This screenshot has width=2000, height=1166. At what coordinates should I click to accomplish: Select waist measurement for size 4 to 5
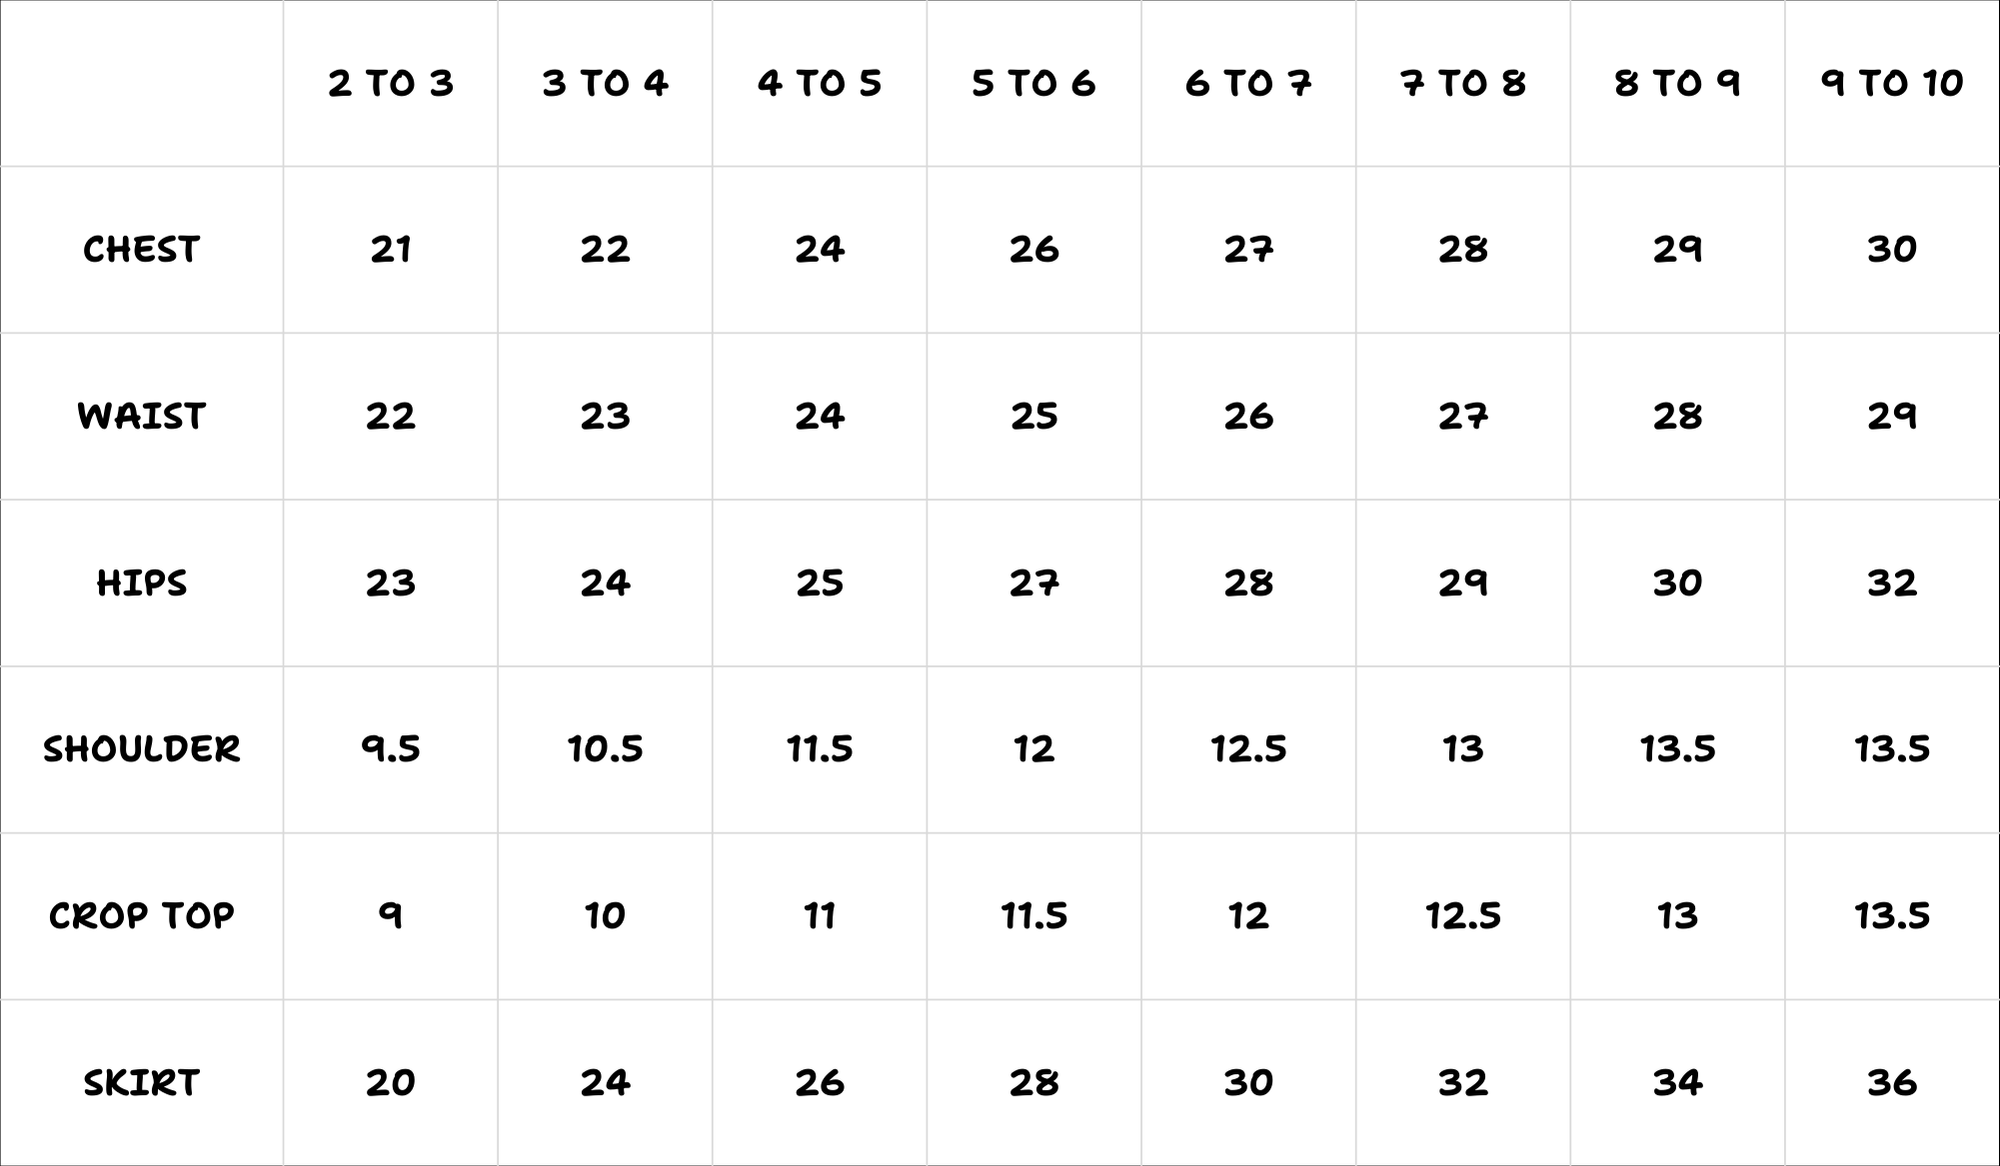(x=819, y=416)
